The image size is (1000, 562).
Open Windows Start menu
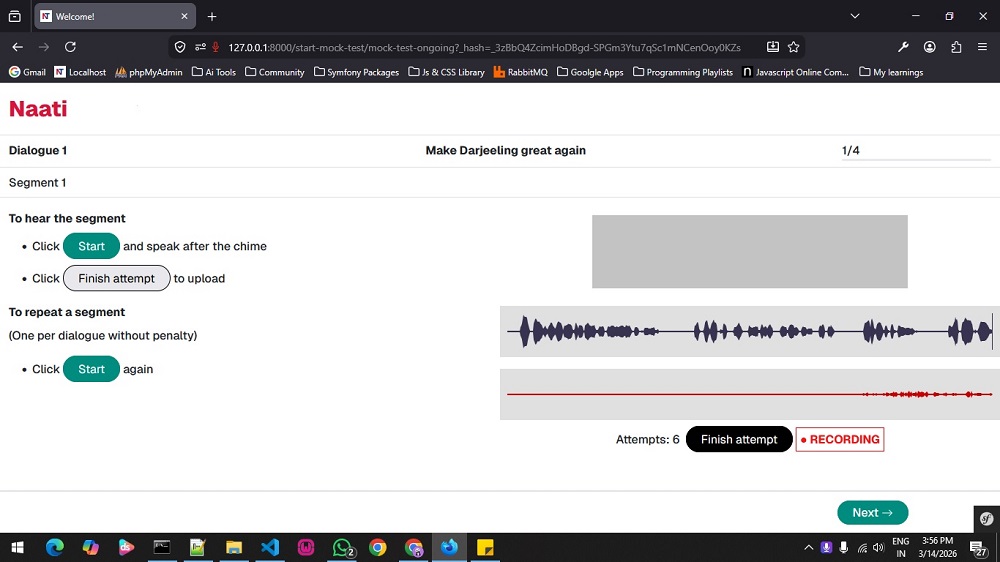[x=17, y=547]
